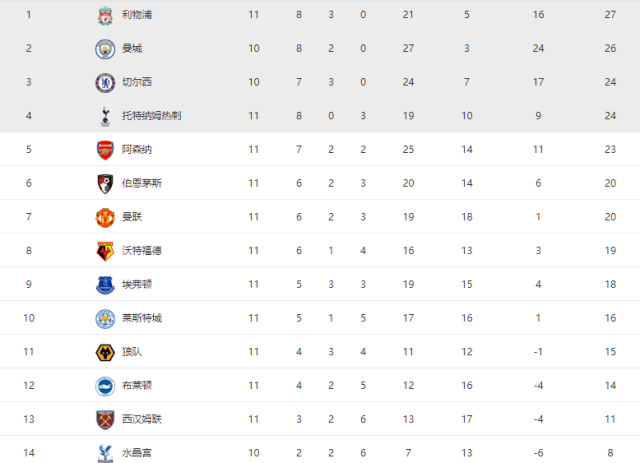The image size is (640, 463).
Task: Click the Tottenham Hotspur cockerel crest
Action: [x=104, y=116]
